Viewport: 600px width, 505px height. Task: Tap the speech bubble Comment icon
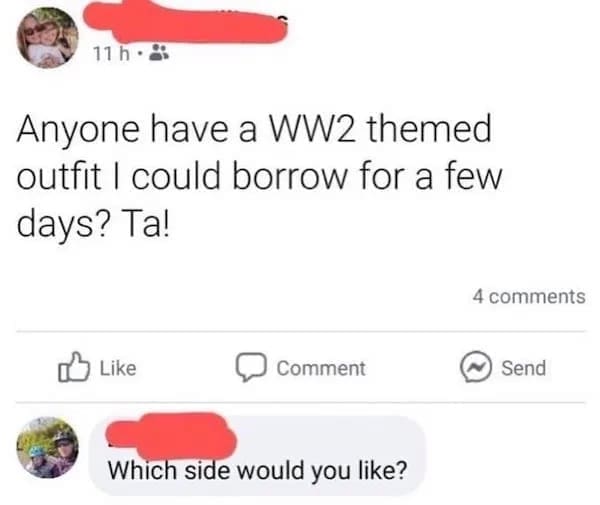pos(251,367)
